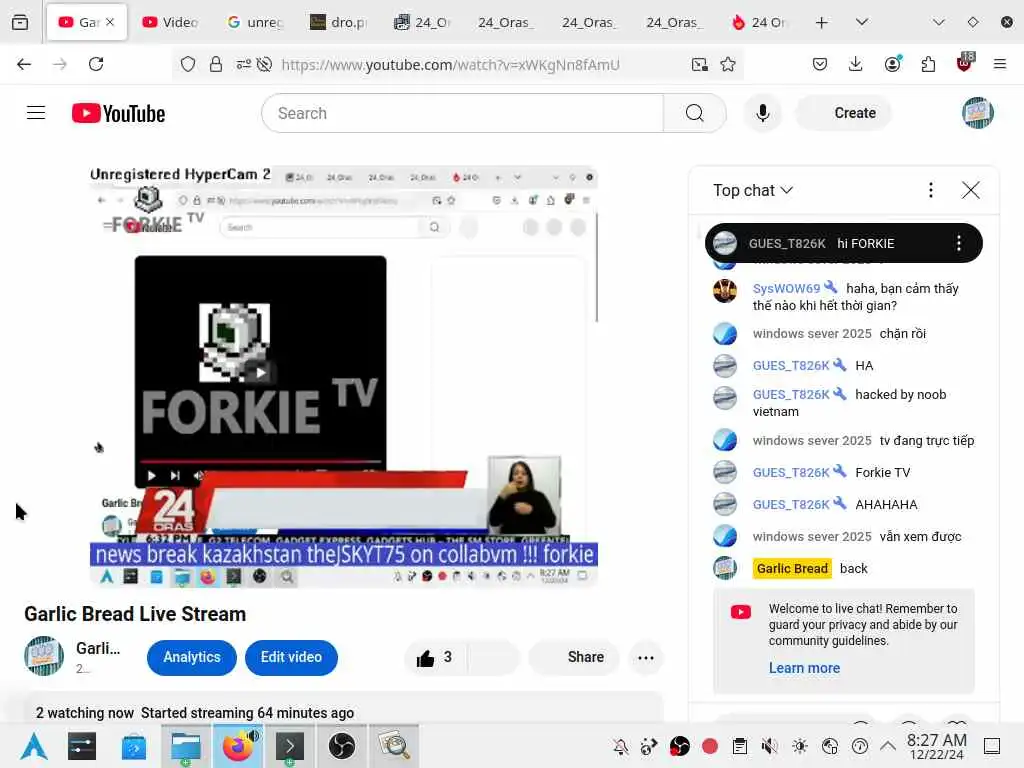
Task: Open live chat more options
Action: pos(931,190)
